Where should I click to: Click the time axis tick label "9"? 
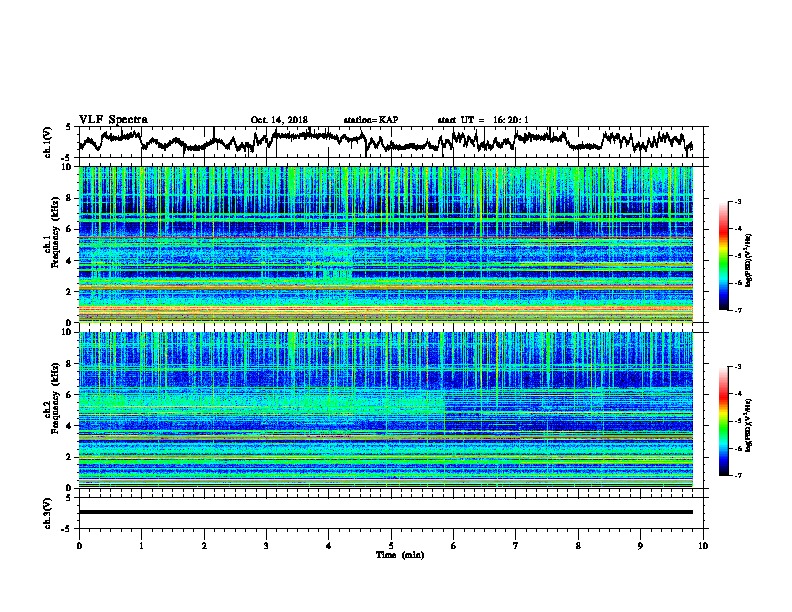coord(640,546)
